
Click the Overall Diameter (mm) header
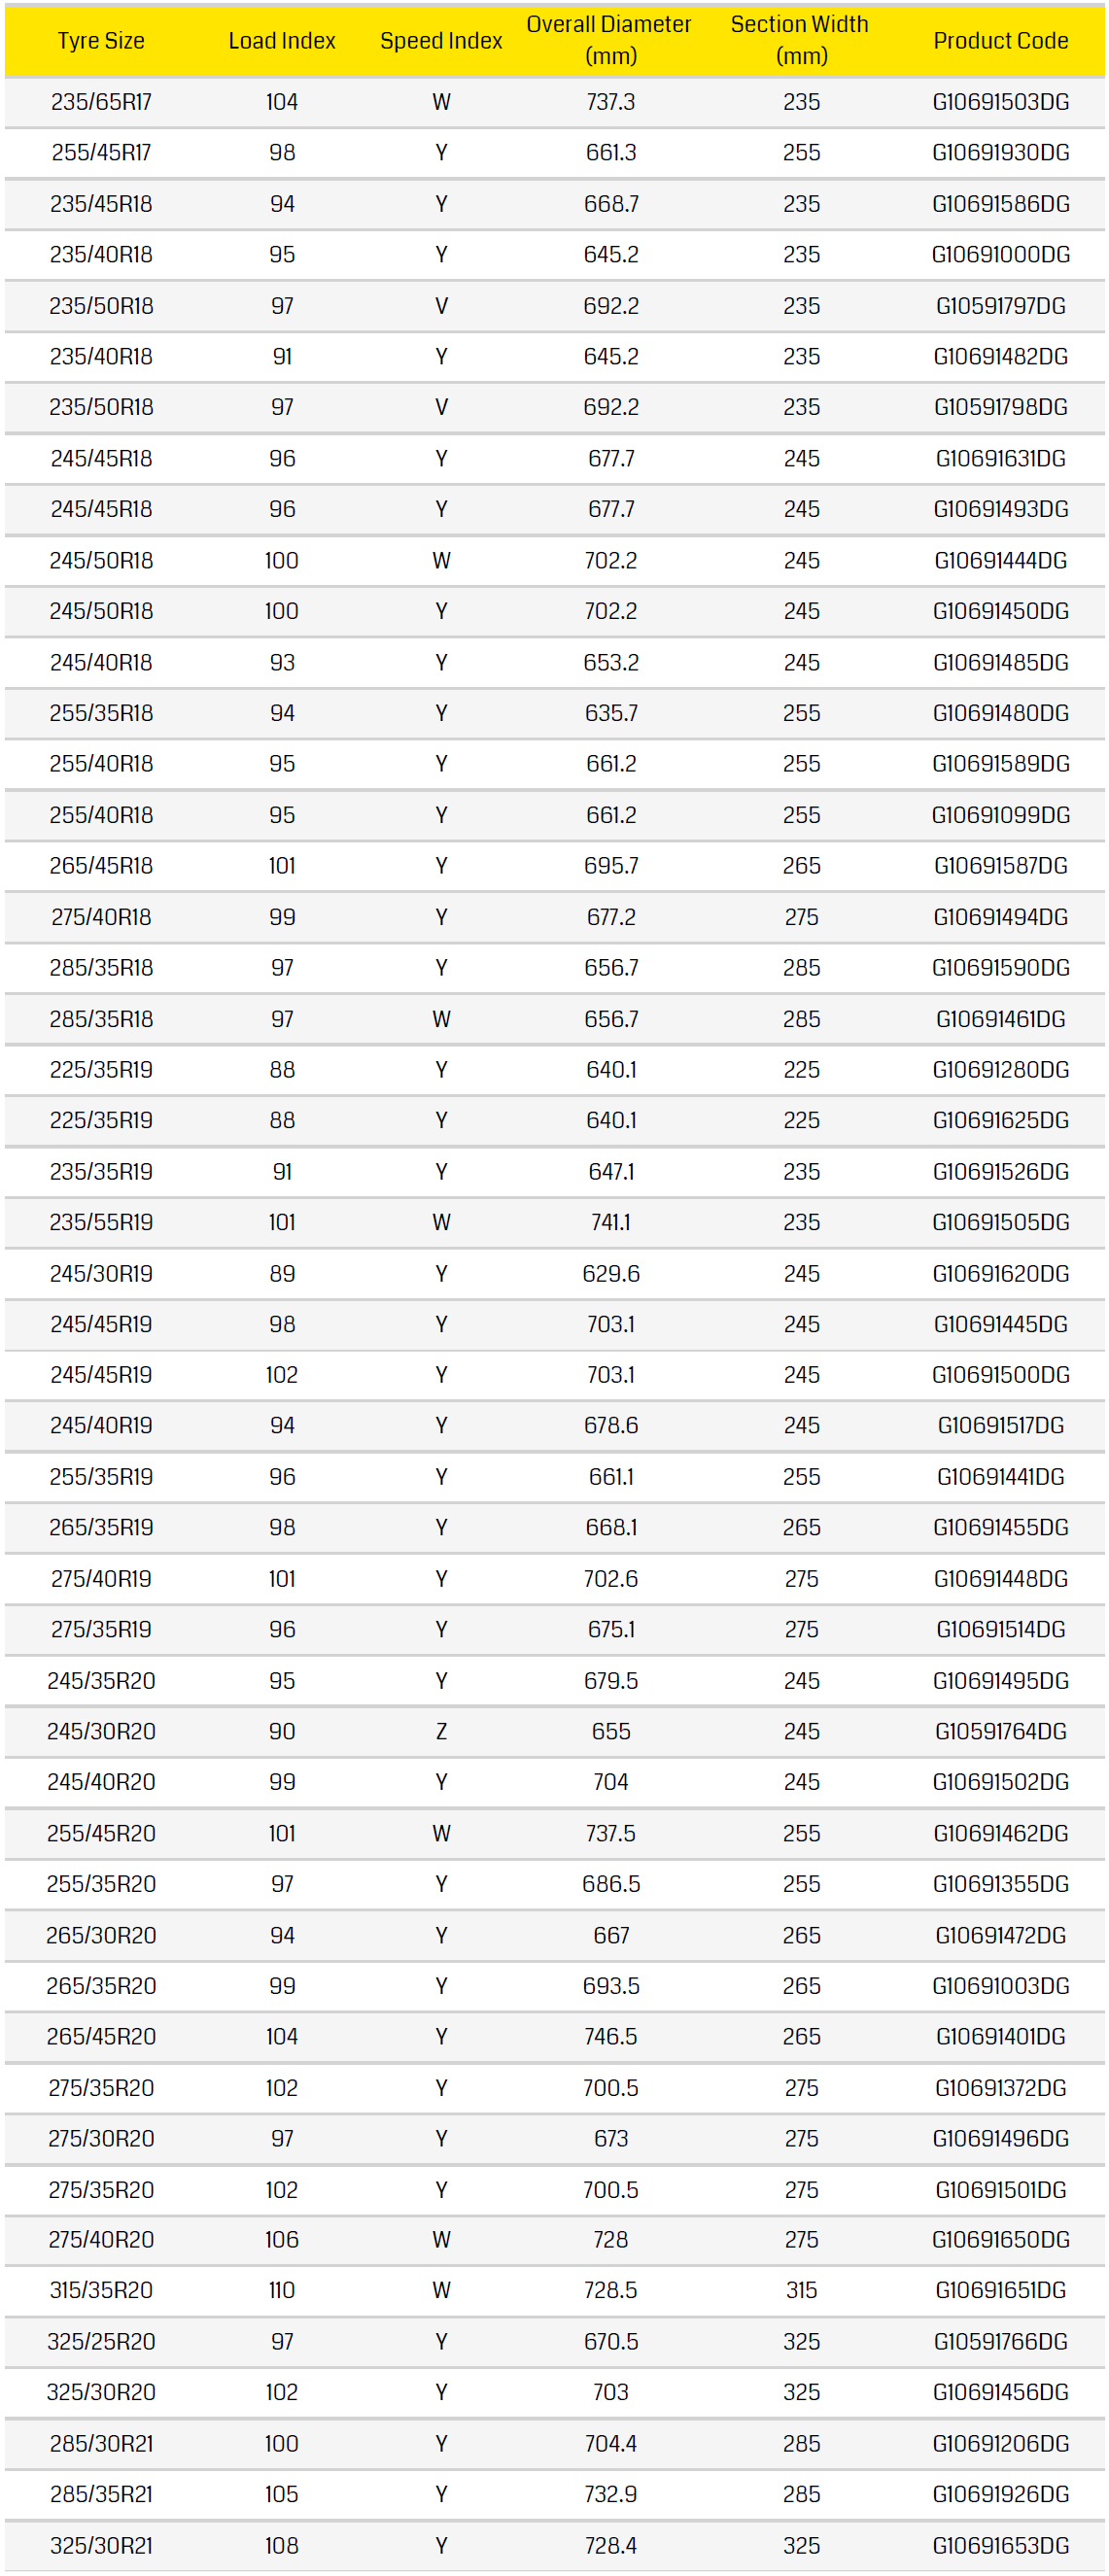609,40
